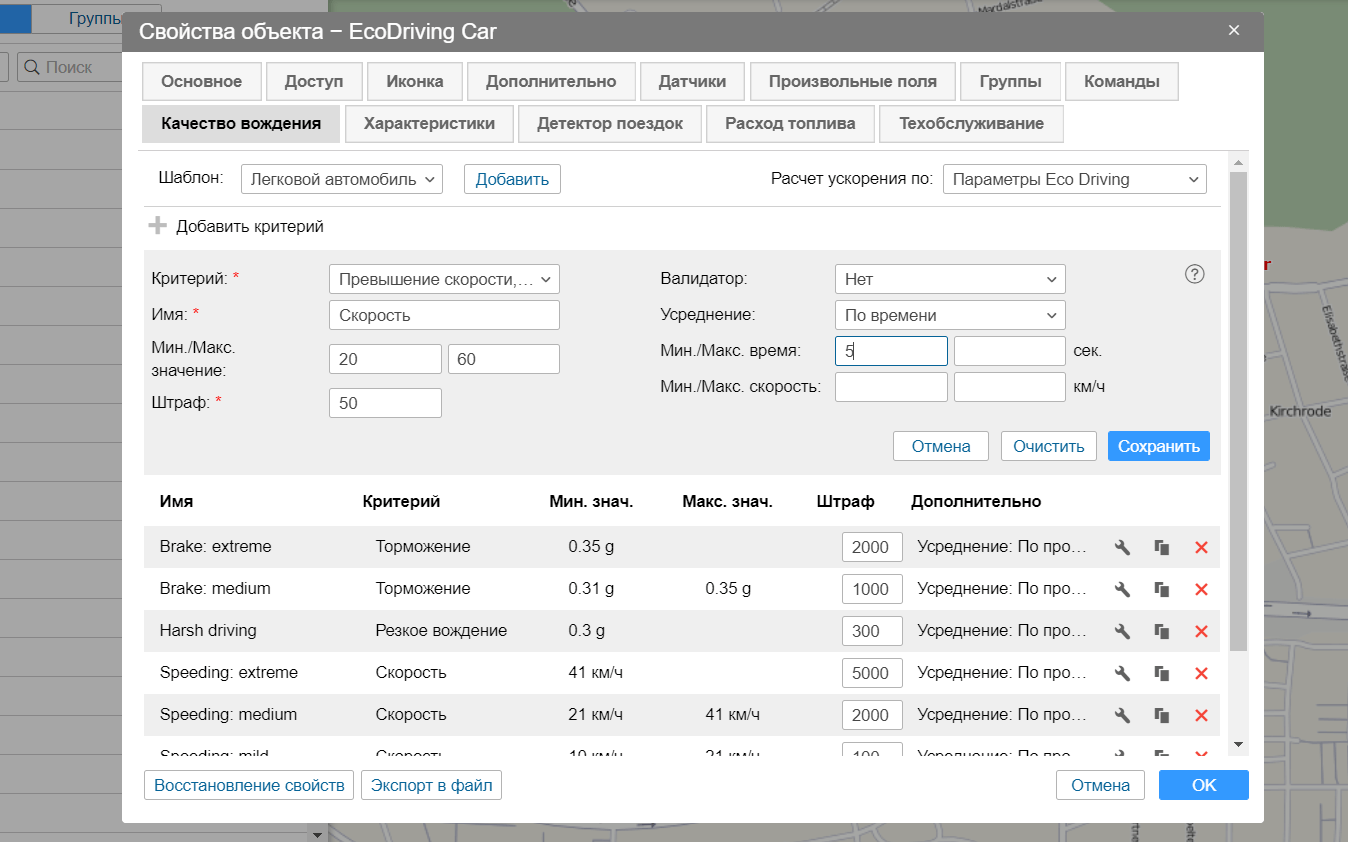This screenshot has width=1348, height=842.
Task: Switch to the Иконка tab
Action: 415,82
